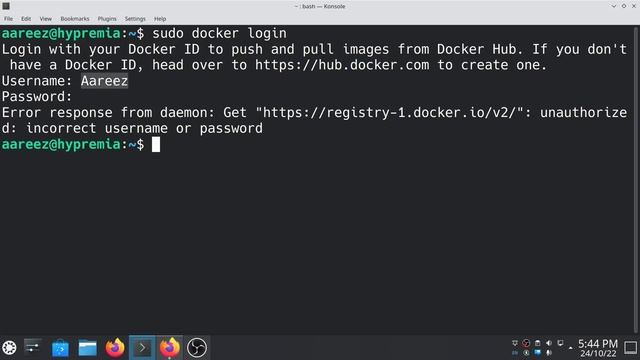This screenshot has width=640, height=360.
Task: Click the red circular tray icon
Action: pos(526,343)
